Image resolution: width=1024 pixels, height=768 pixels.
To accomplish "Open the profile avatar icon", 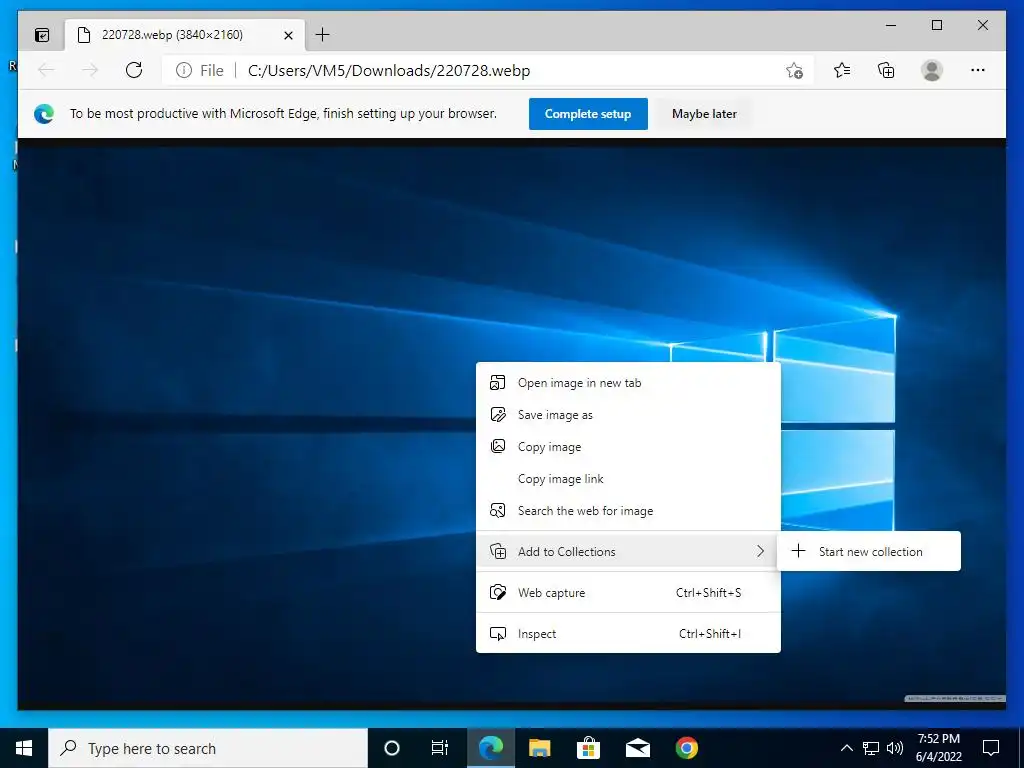I will pos(932,70).
